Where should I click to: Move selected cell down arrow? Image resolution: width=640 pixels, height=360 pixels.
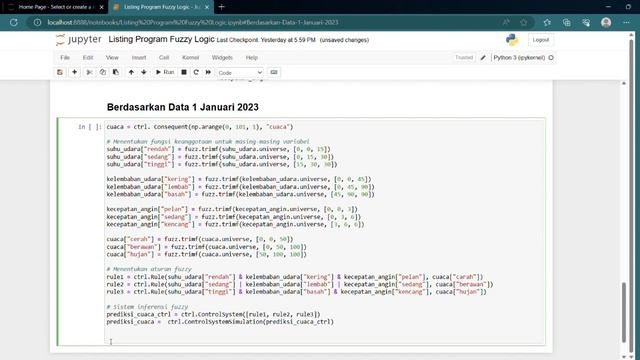[x=144, y=72]
